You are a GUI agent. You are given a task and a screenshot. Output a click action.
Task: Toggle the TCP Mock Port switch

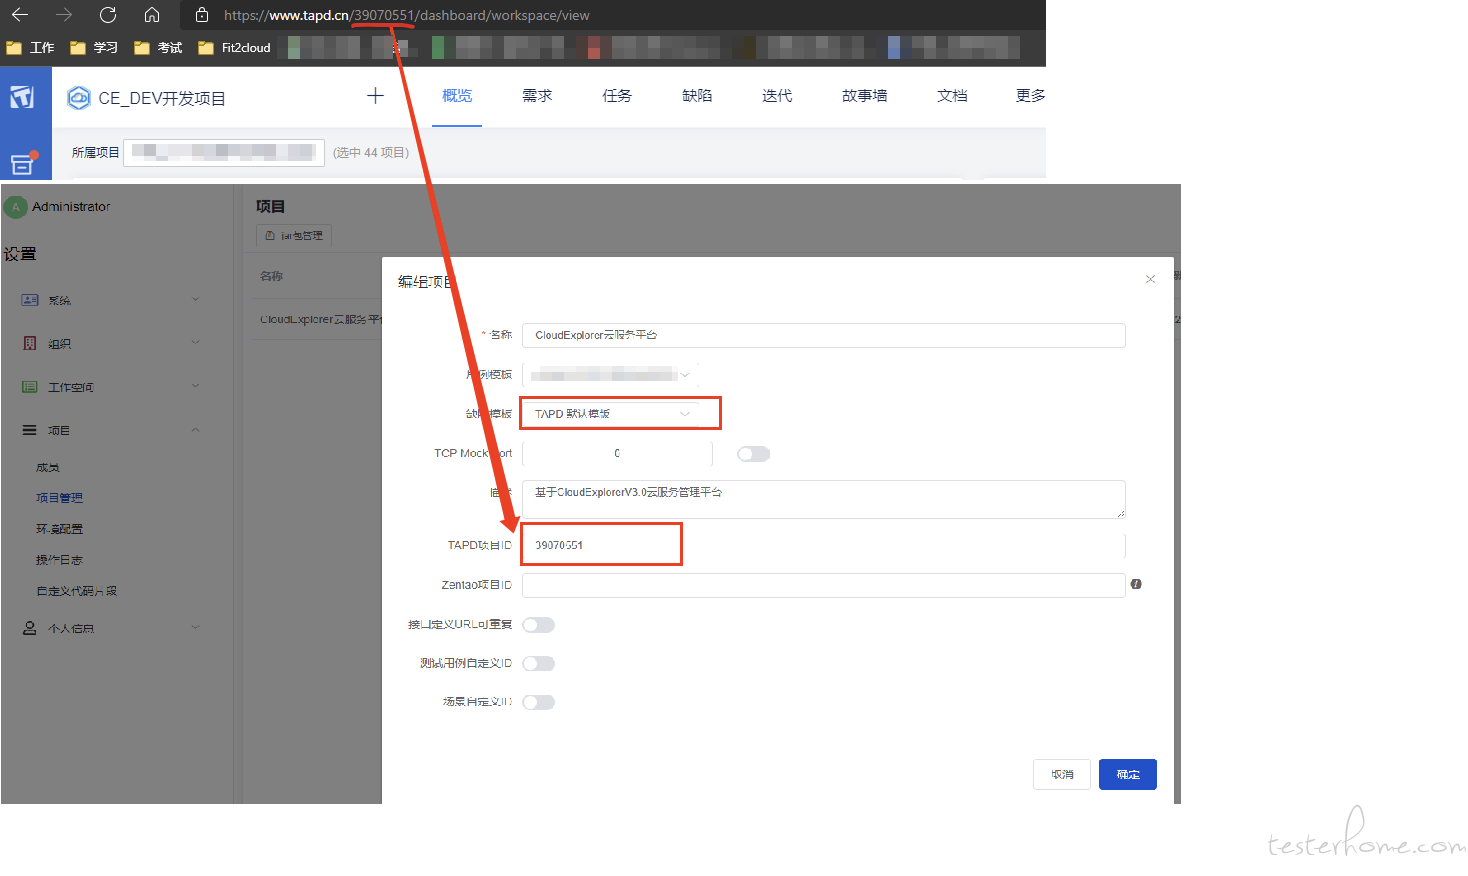(x=754, y=454)
